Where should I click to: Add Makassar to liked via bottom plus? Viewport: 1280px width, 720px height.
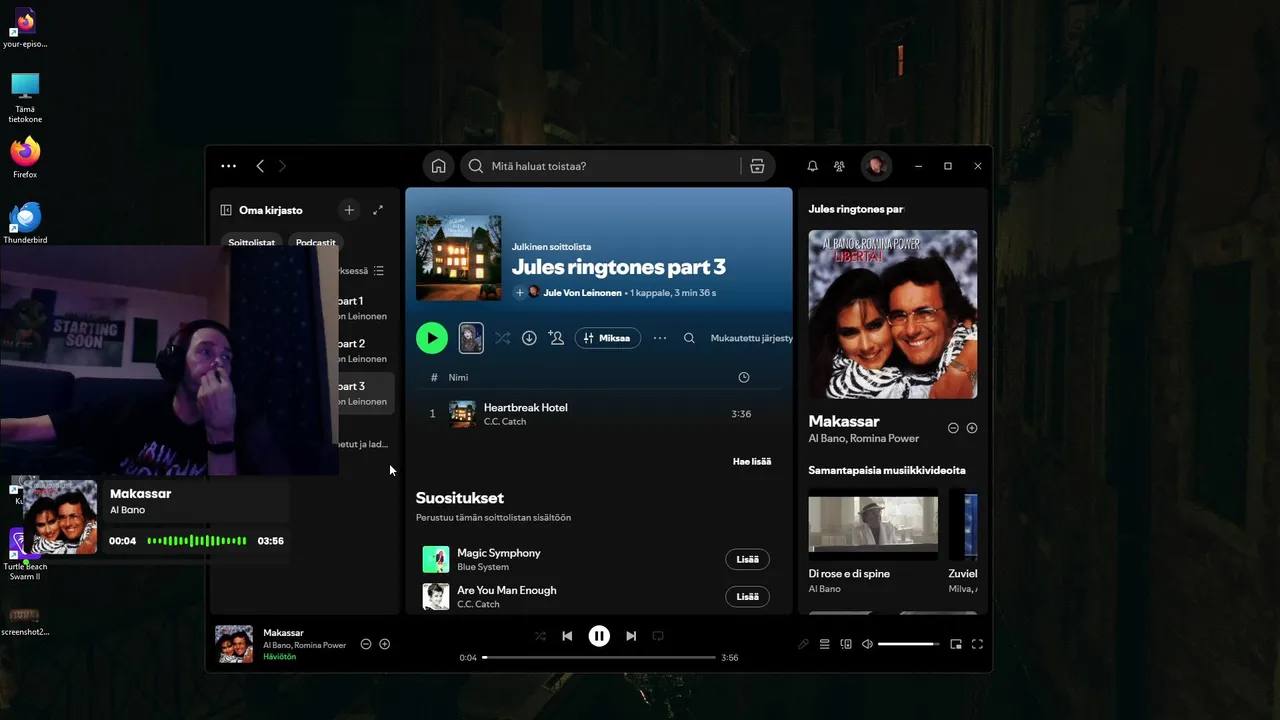(385, 644)
